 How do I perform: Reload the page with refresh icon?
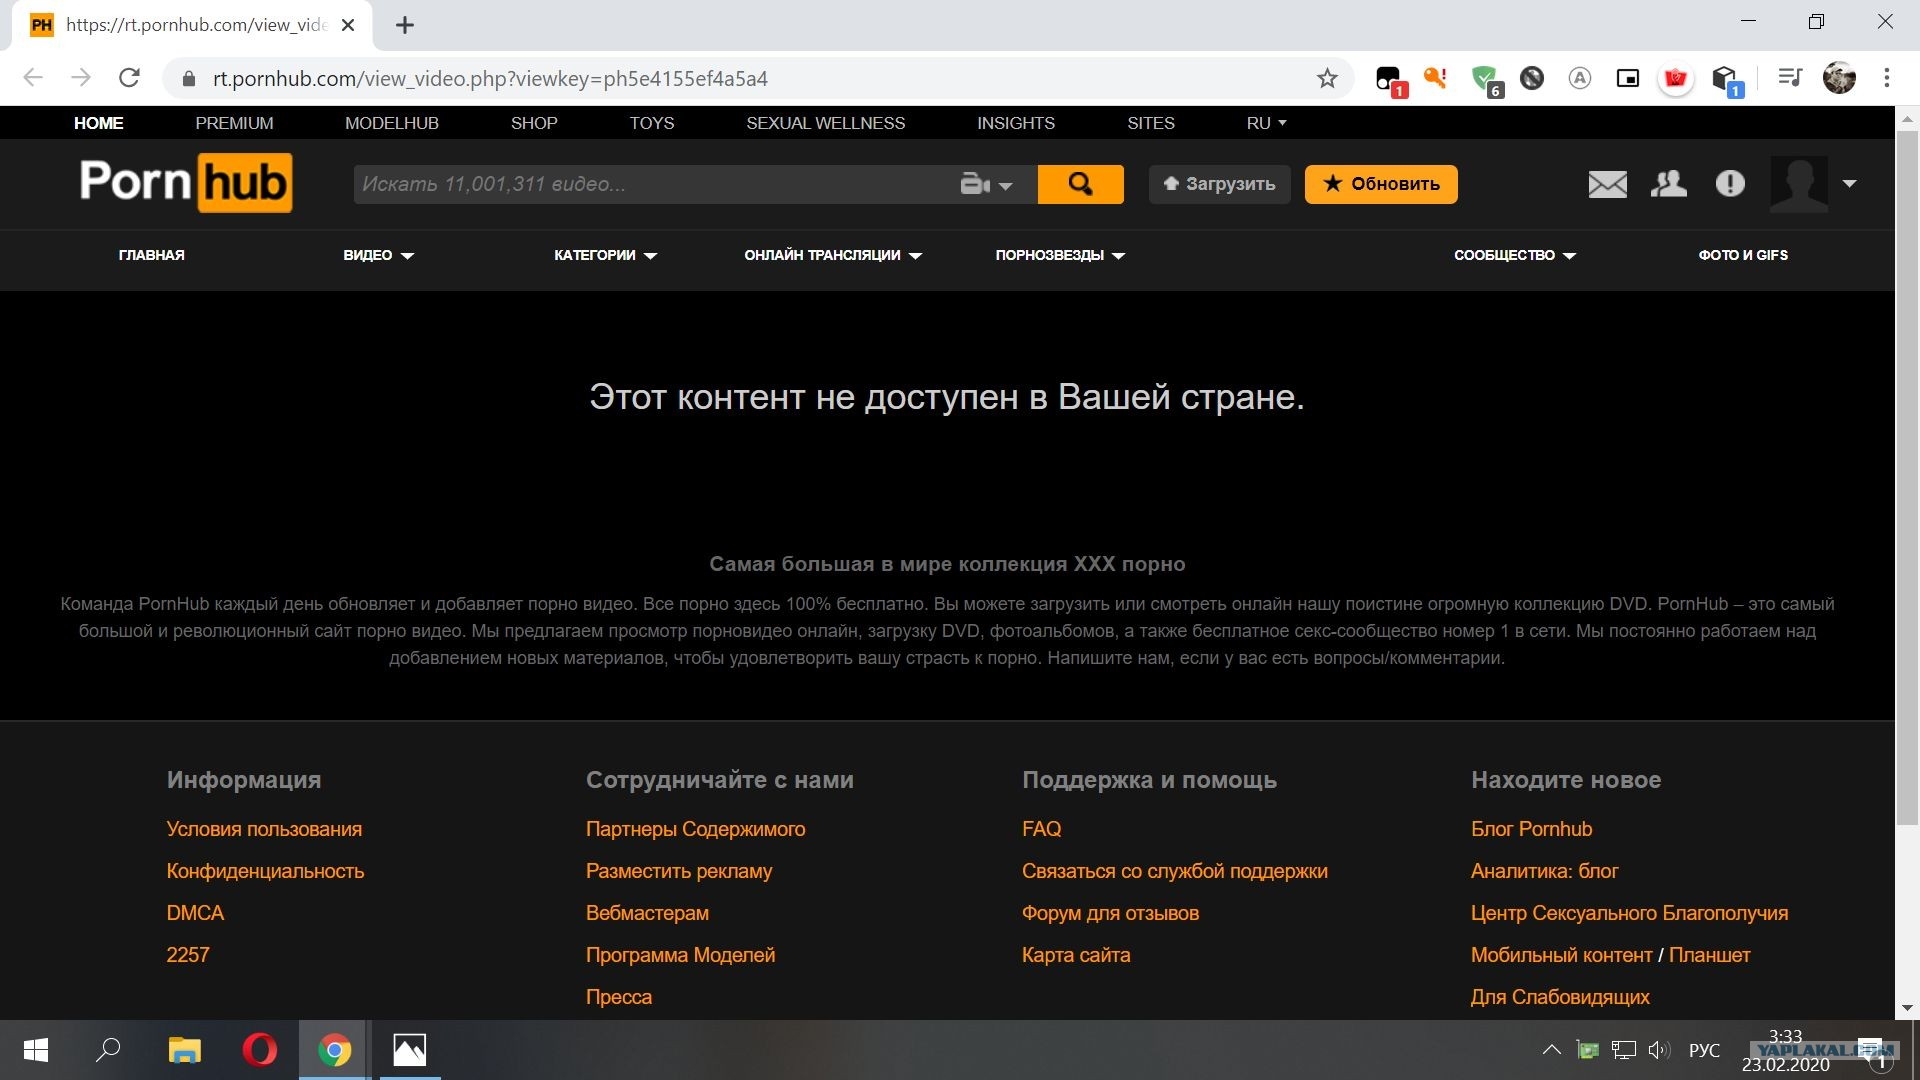pyautogui.click(x=129, y=78)
